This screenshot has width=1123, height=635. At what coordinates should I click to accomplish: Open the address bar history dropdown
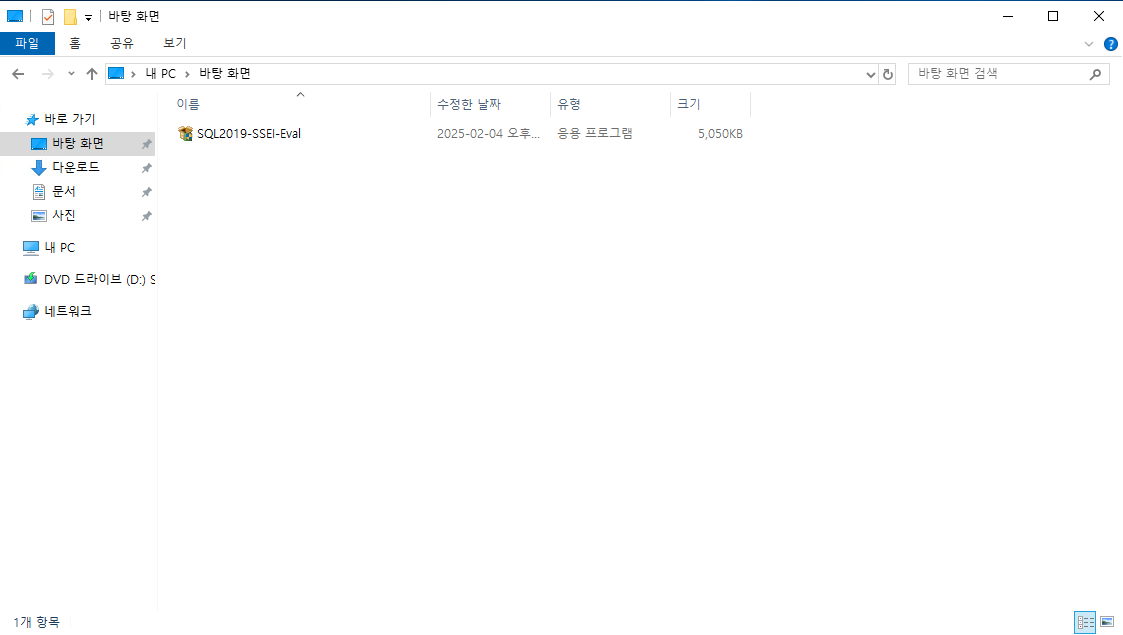tap(870, 74)
